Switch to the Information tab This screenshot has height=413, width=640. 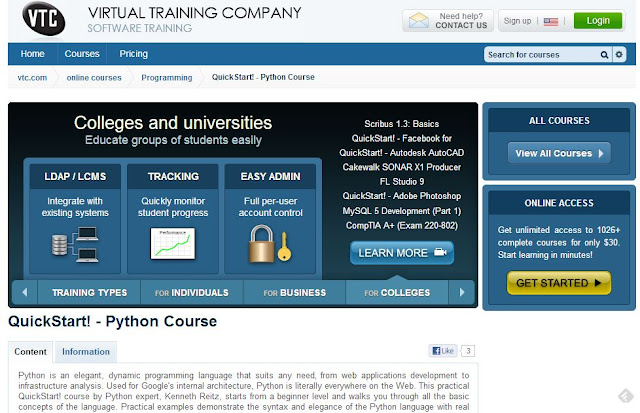pyautogui.click(x=86, y=352)
